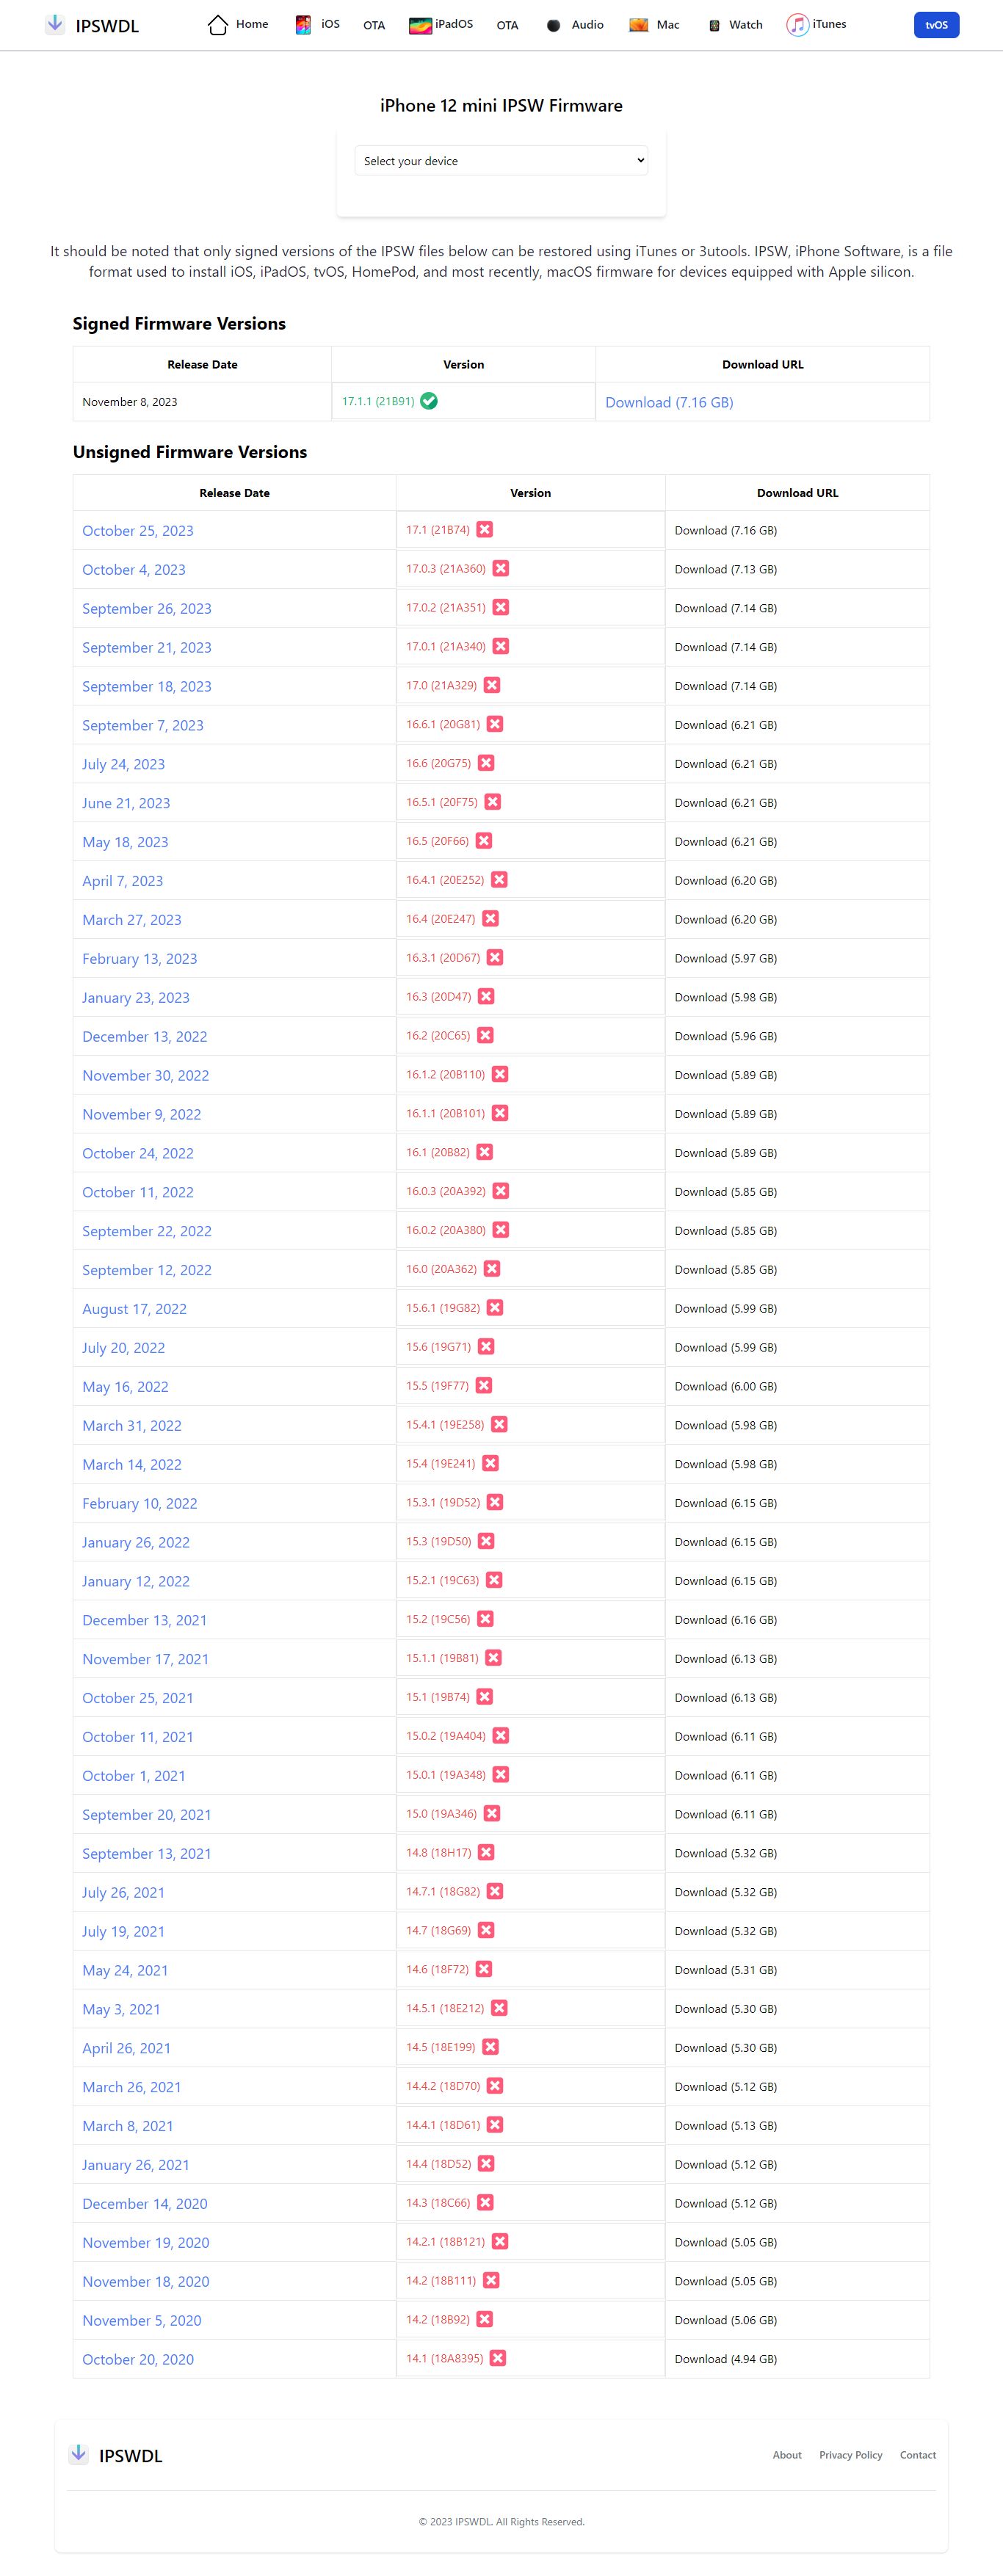Click red X icon next to 14.1 (18A8395)
The width and height of the screenshot is (1003, 2576).
(x=498, y=2358)
